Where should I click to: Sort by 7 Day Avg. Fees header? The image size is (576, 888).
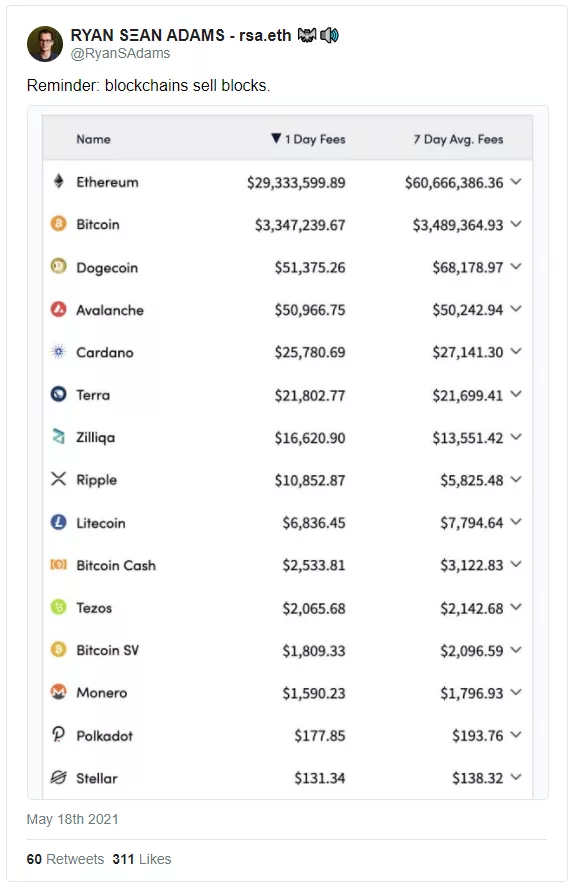(458, 139)
